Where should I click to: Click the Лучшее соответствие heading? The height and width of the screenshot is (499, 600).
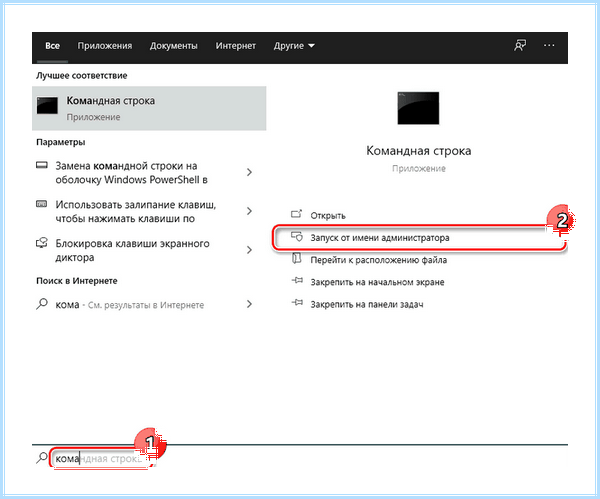click(82, 75)
